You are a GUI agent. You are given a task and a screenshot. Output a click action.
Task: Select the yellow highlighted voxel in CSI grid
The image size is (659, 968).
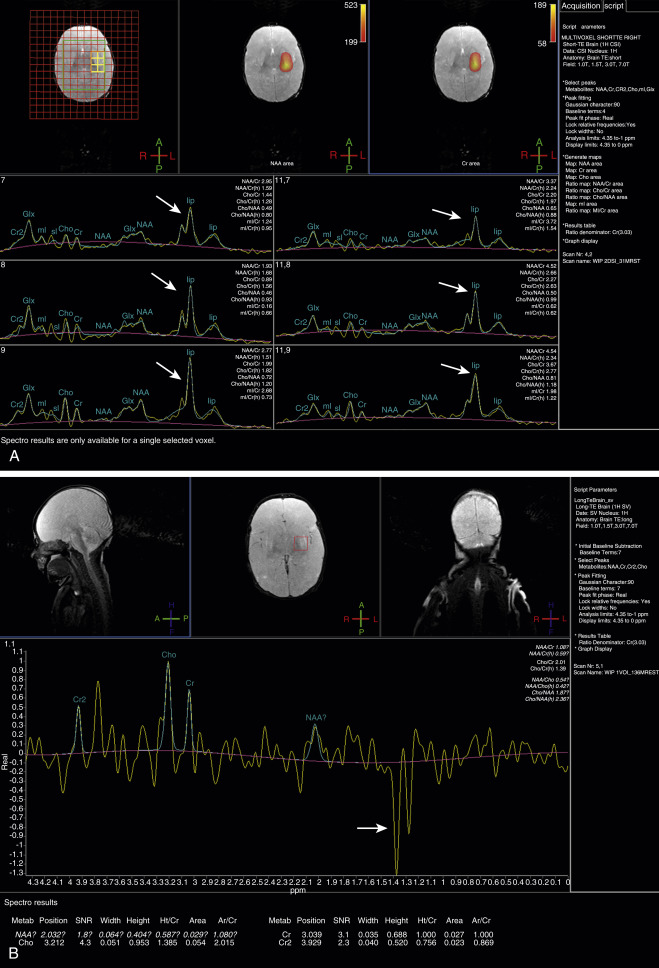click(97, 65)
